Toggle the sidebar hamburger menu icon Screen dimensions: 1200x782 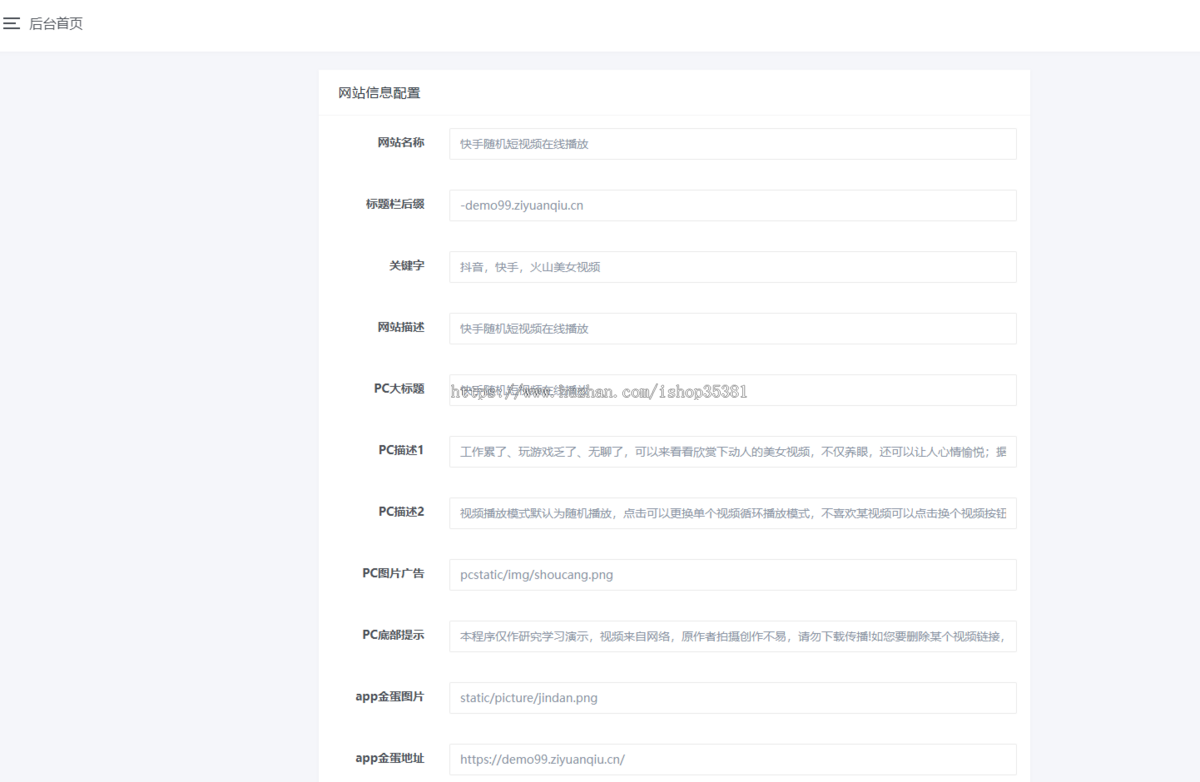pyautogui.click(x=11, y=24)
